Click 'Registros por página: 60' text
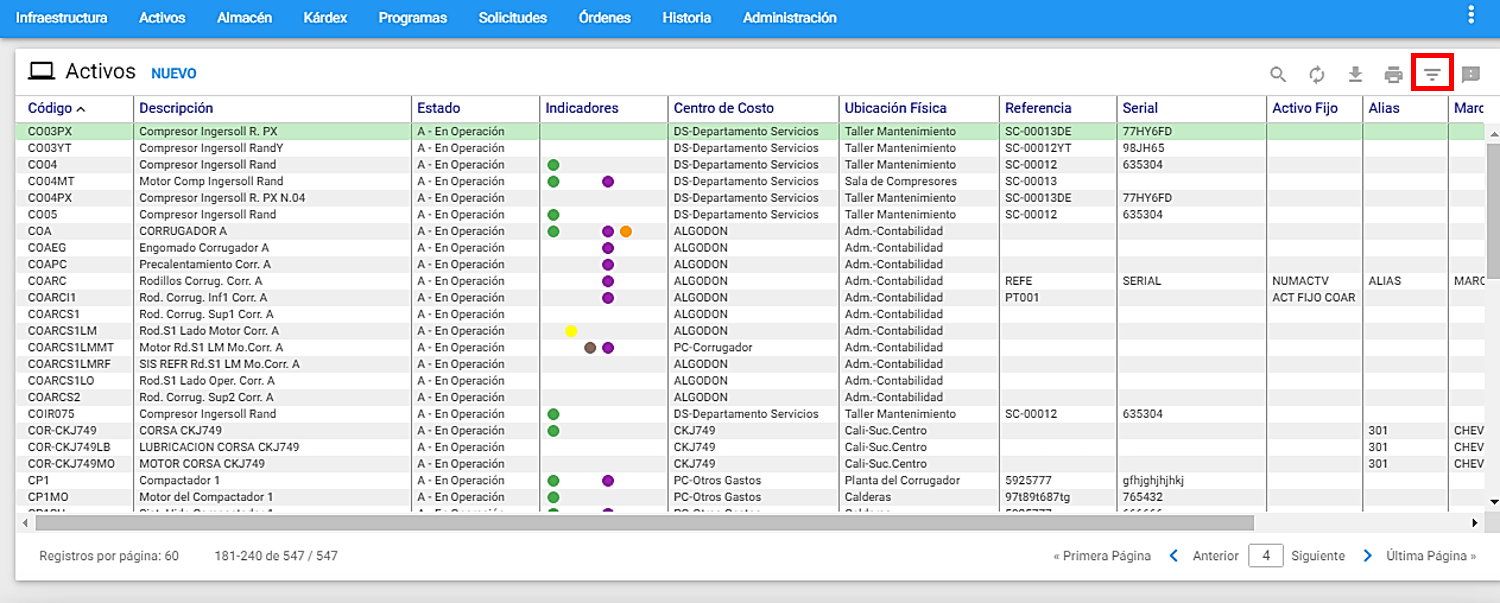1500x603 pixels. pos(109,556)
